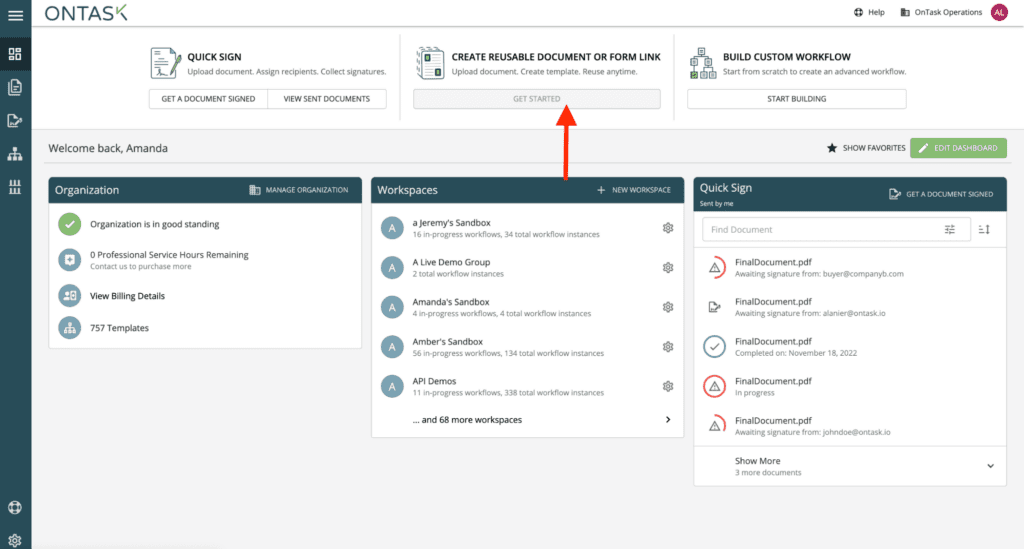Open the API Demos workspace
Image resolution: width=1024 pixels, height=549 pixels.
(528, 386)
